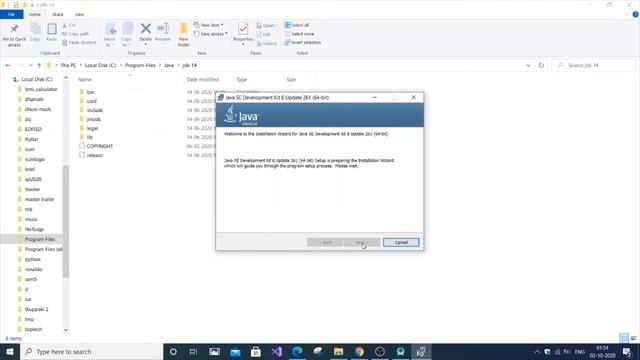
Task: Select bmi_calculator folder in navigation pane
Action: click(41, 89)
